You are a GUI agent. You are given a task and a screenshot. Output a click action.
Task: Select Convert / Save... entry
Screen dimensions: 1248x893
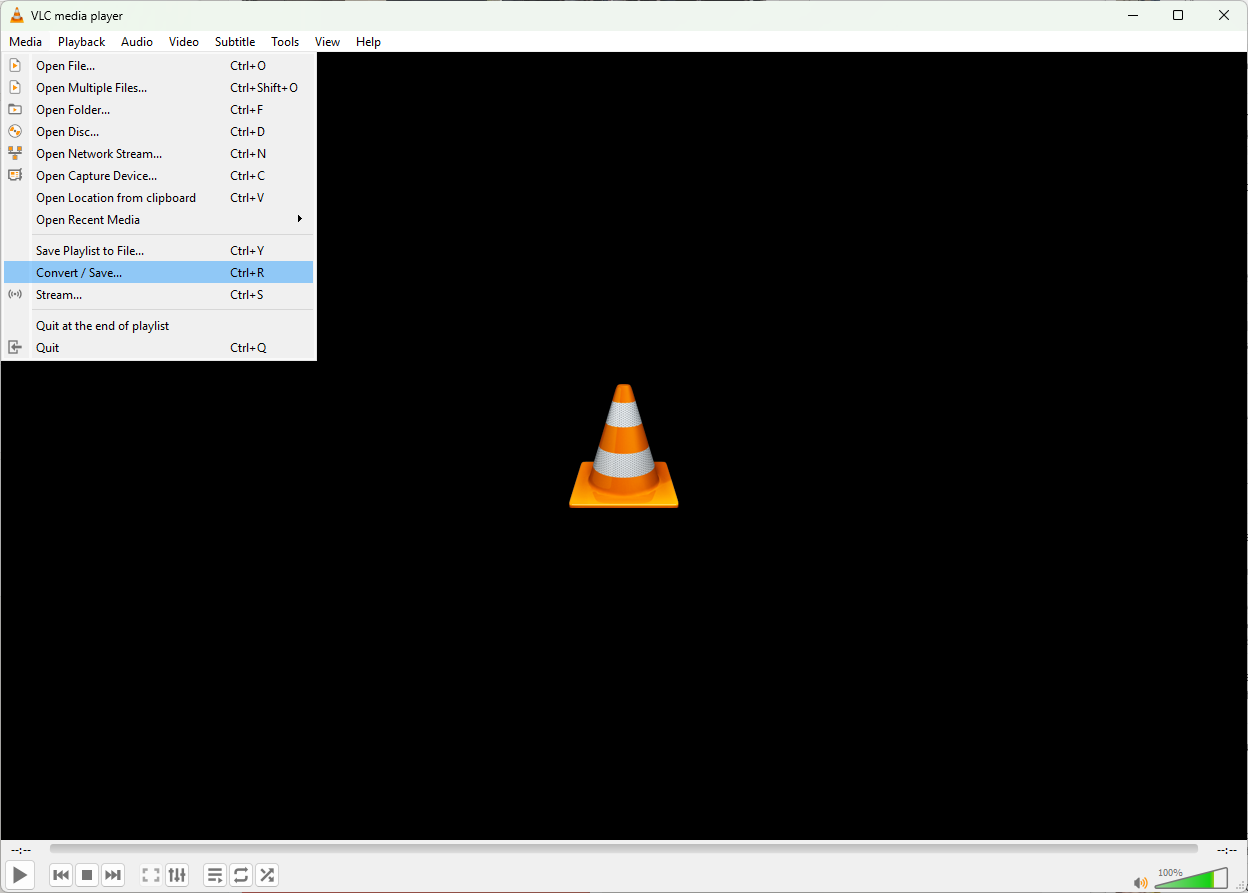(x=158, y=273)
